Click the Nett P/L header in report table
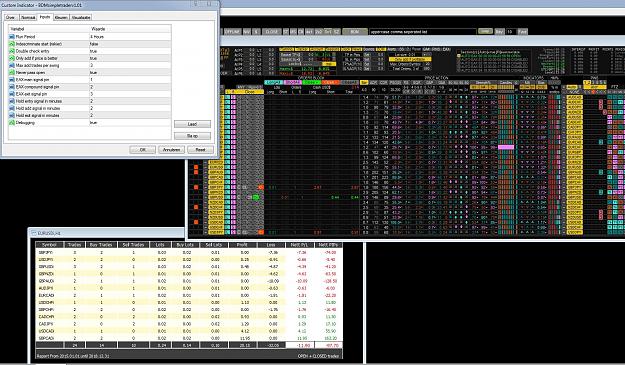 click(300, 245)
